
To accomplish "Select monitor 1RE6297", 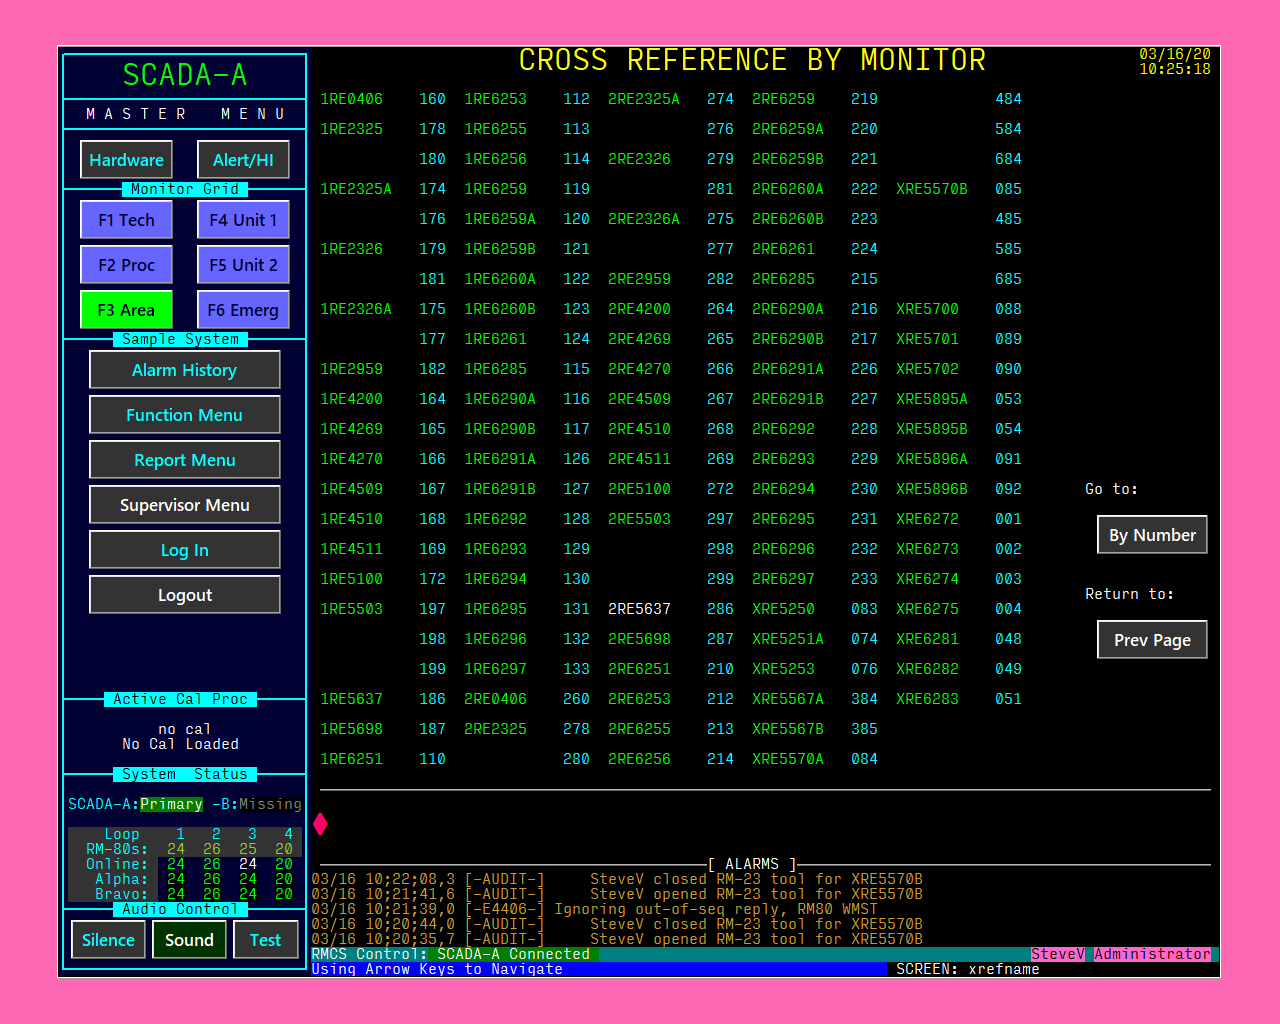I will (x=495, y=669).
